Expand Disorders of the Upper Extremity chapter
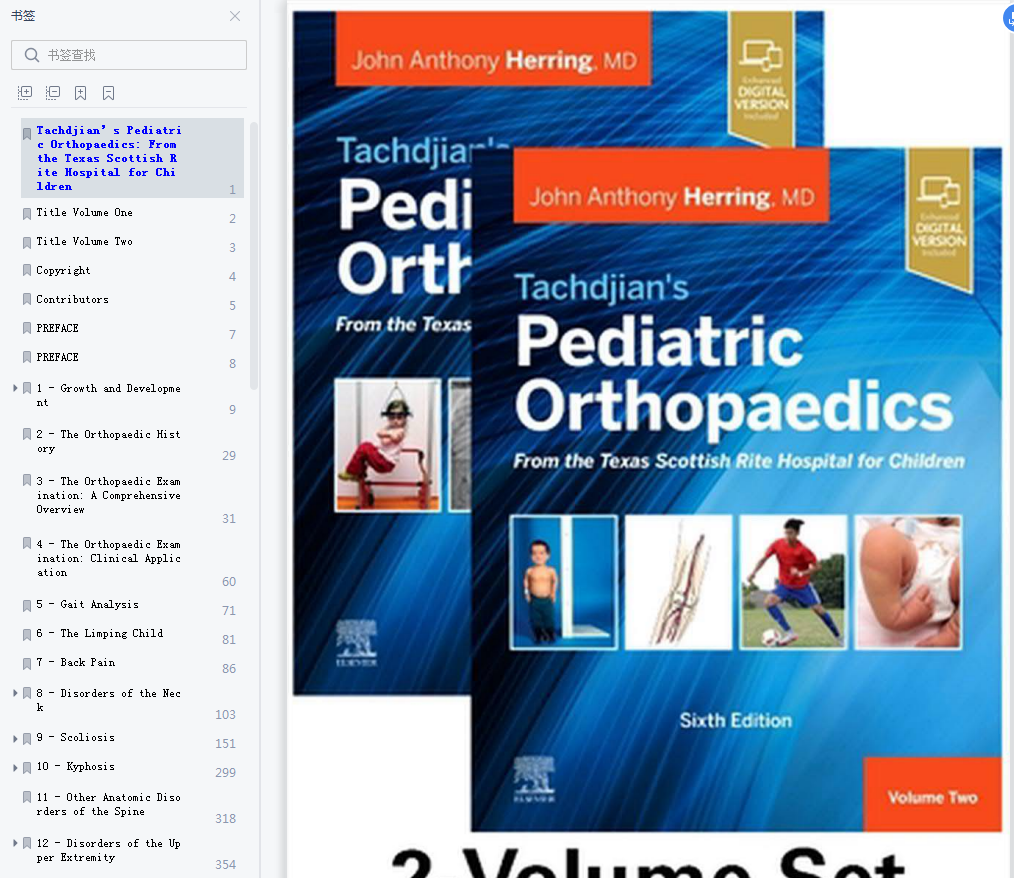This screenshot has width=1014, height=878. [15, 843]
